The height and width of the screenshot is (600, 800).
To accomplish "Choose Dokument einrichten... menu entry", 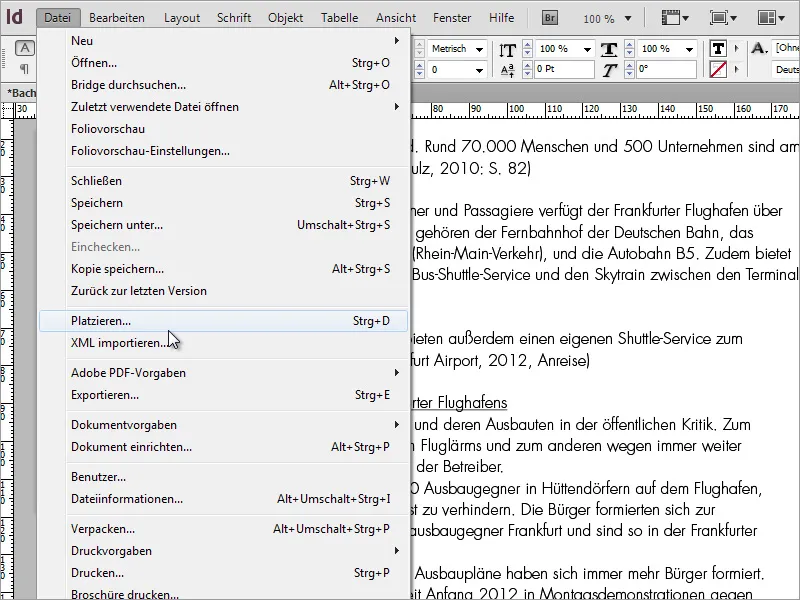I will coord(223,446).
